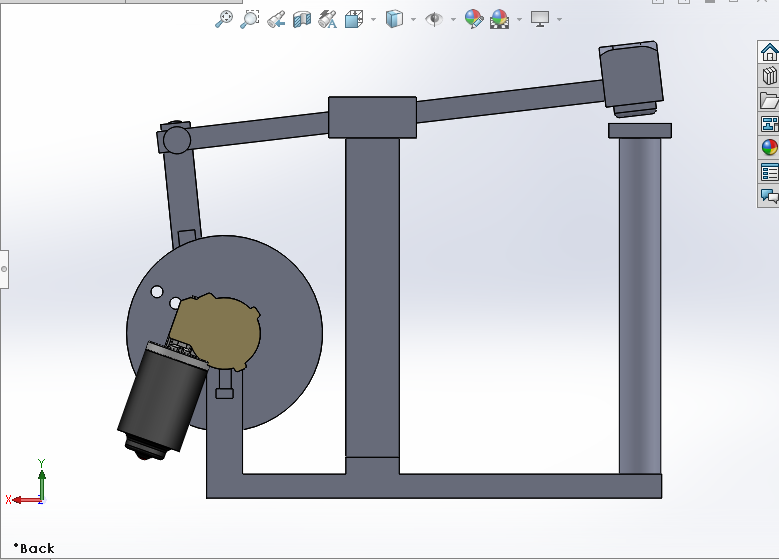The image size is (779, 560).
Task: Open the Appearances color ball task pane tab
Action: click(769, 147)
